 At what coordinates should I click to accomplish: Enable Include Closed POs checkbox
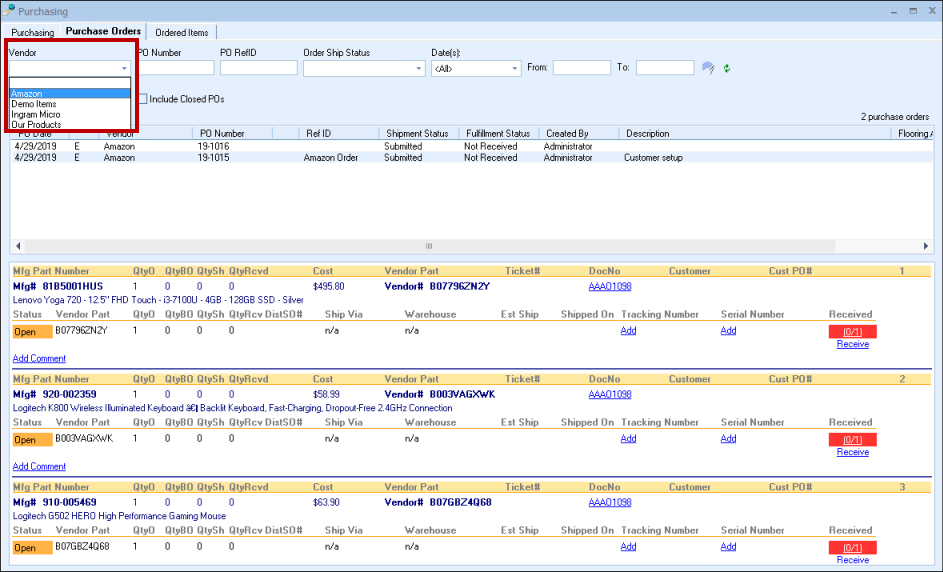coord(143,99)
